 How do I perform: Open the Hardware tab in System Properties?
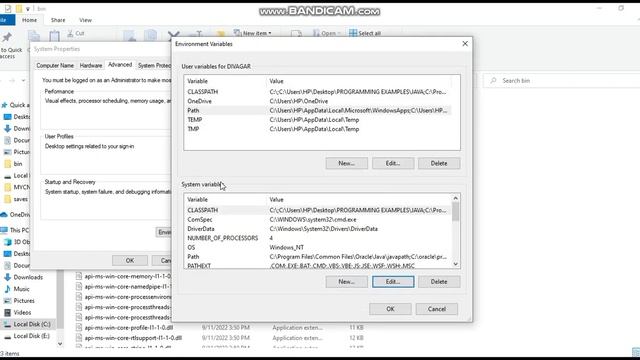point(91,65)
